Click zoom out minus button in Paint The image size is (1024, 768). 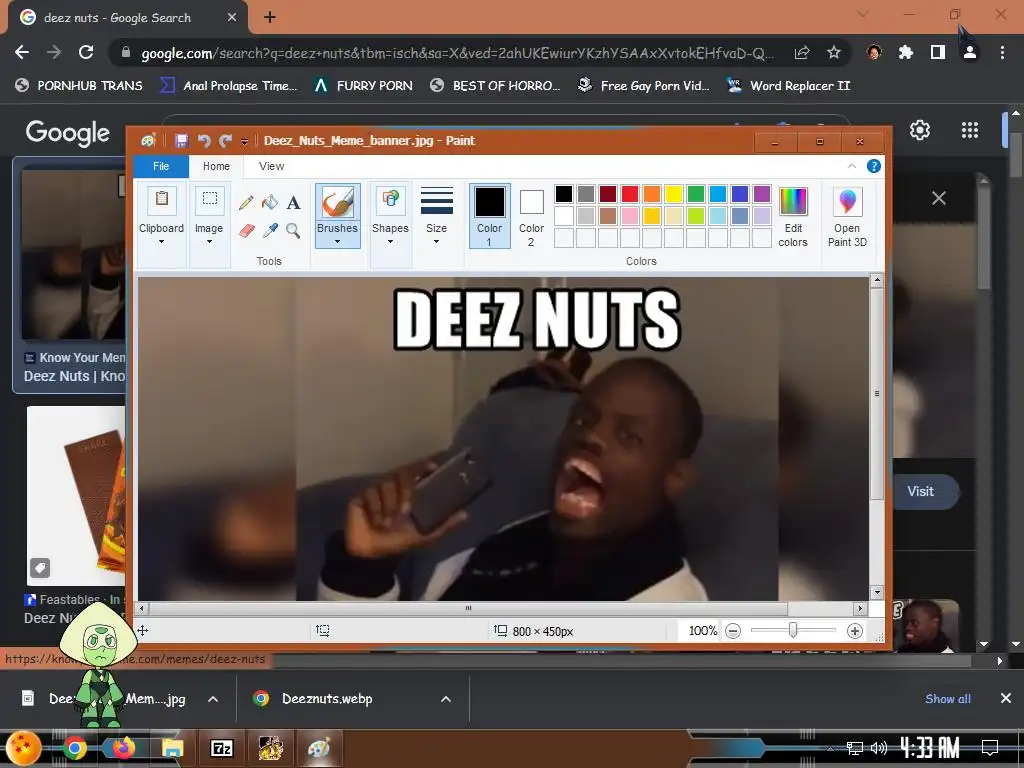(x=733, y=631)
